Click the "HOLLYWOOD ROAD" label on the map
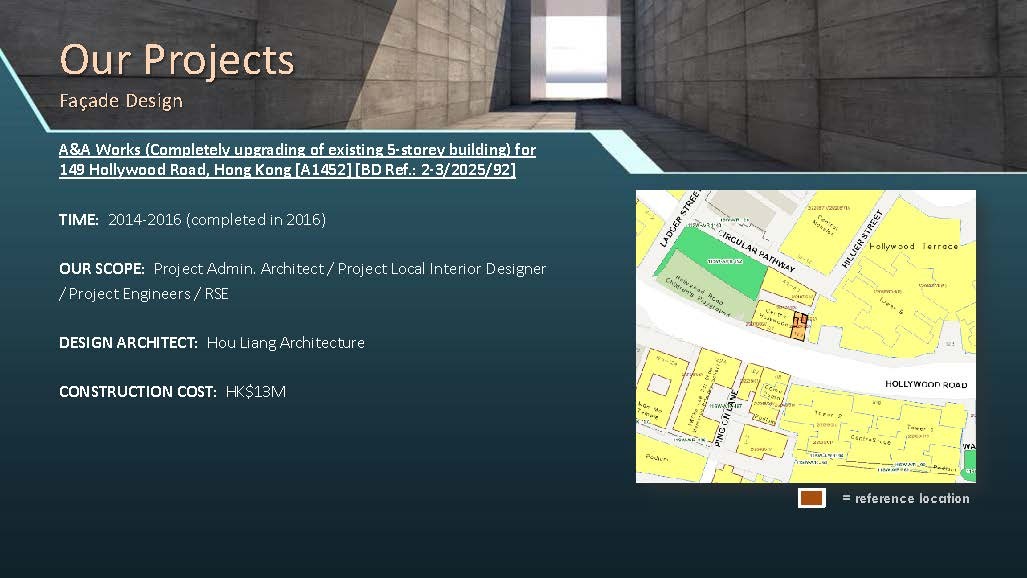The image size is (1027, 578). click(x=925, y=384)
